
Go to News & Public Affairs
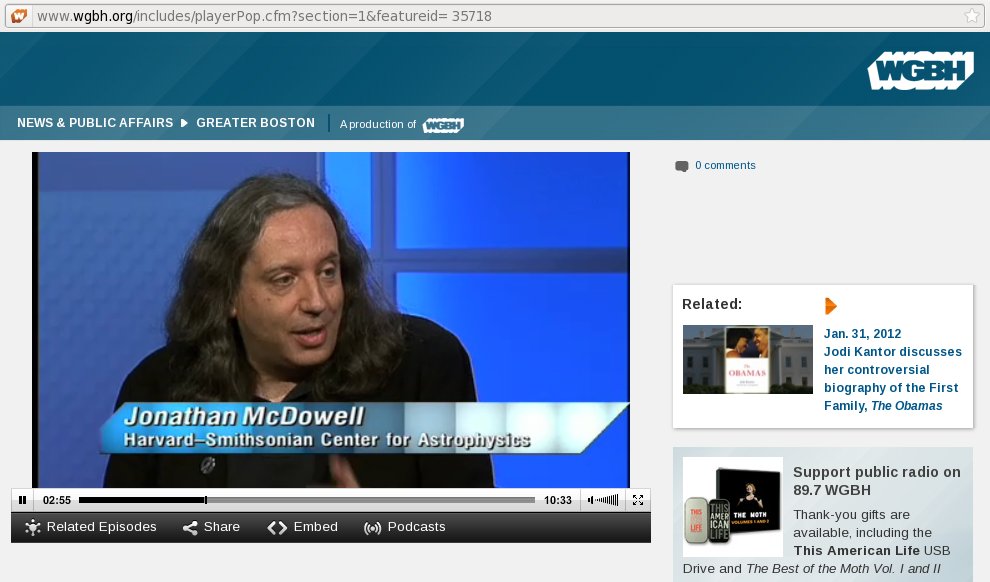click(x=95, y=123)
